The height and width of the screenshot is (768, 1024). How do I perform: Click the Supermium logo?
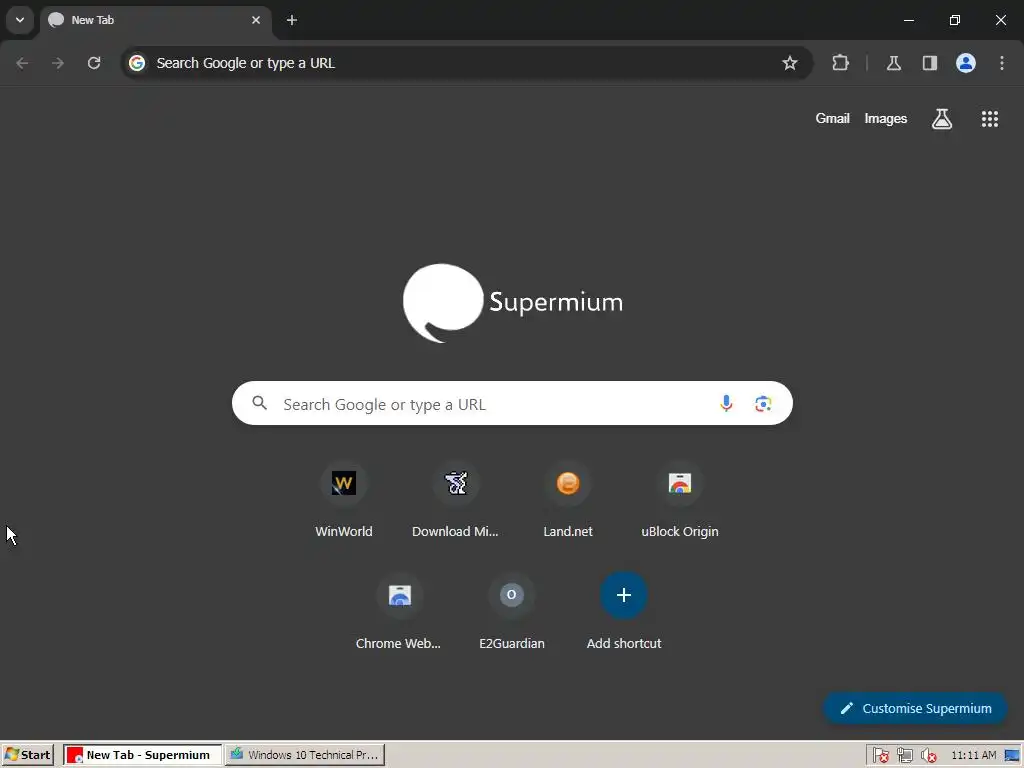(513, 302)
